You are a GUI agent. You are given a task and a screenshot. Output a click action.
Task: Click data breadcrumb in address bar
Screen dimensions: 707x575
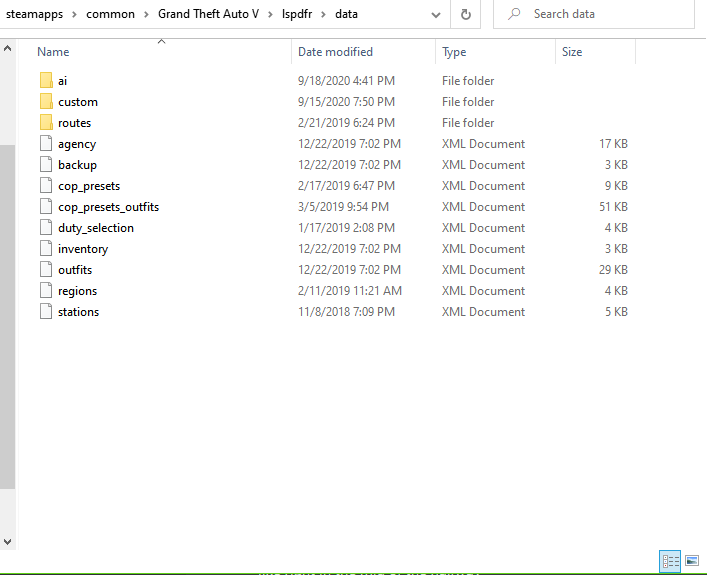tap(346, 14)
